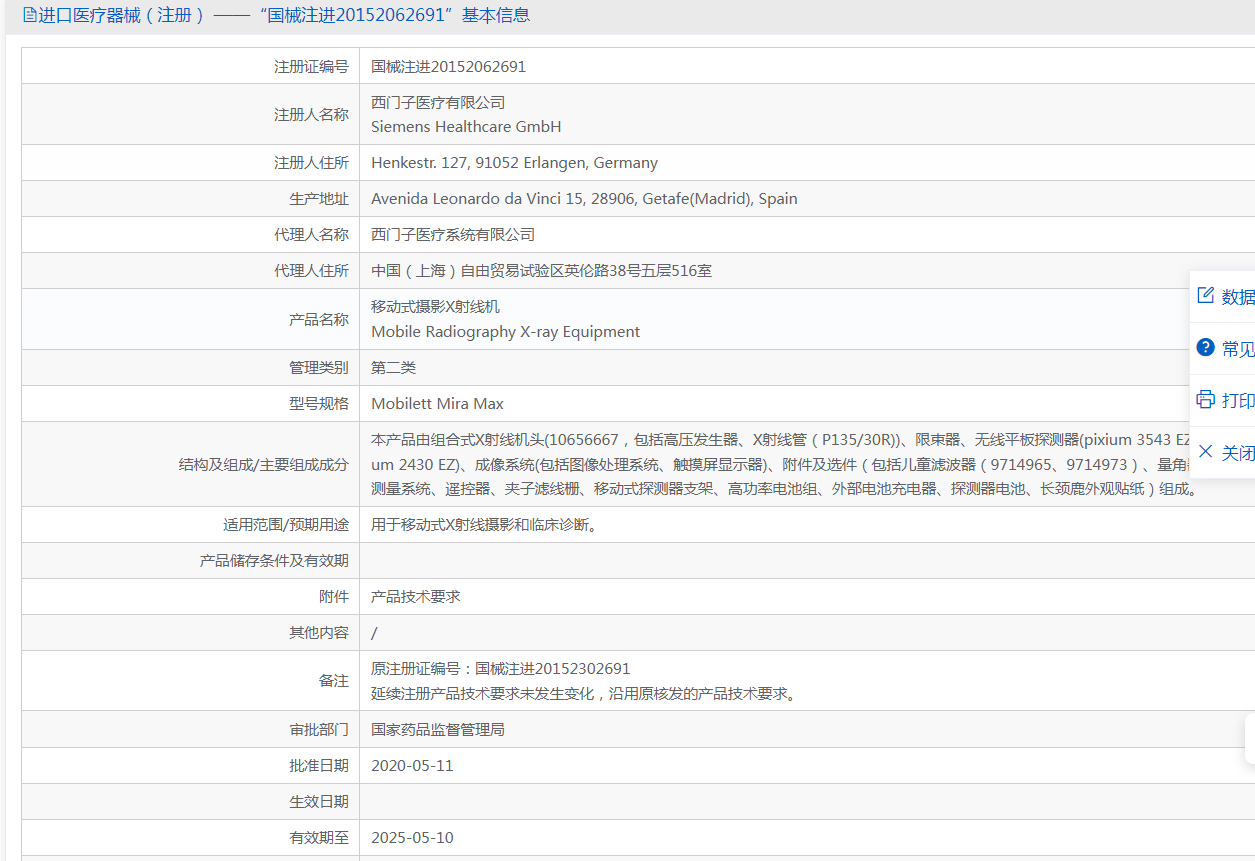The width and height of the screenshot is (1255, 861).
Task: Select 西门子医疗有限公司 registrant name
Action: (x=438, y=102)
